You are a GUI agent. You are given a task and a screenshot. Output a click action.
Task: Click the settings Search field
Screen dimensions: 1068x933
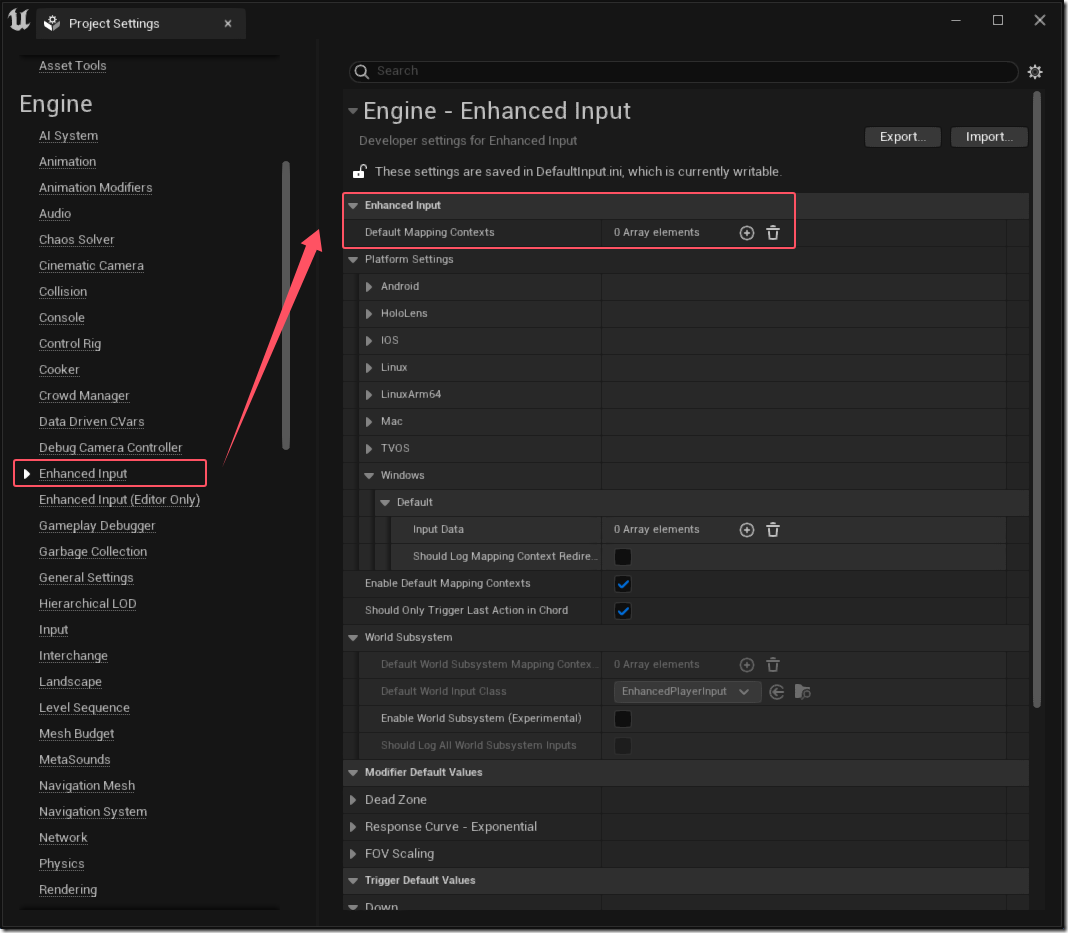(684, 71)
